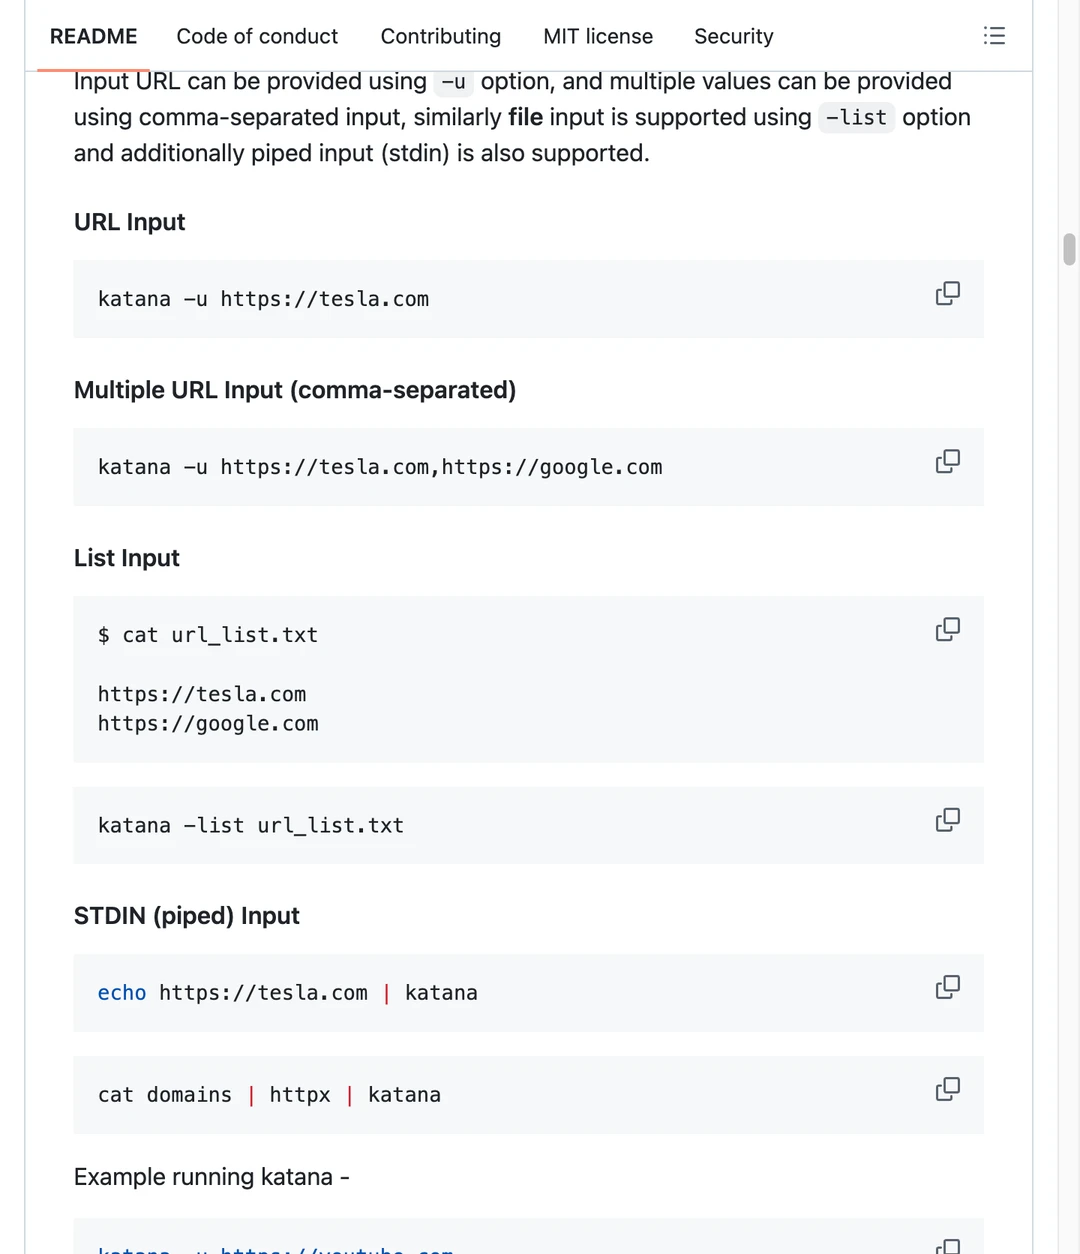1080x1254 pixels.
Task: Copy the katana -list url_list.txt command
Action: pos(947,820)
